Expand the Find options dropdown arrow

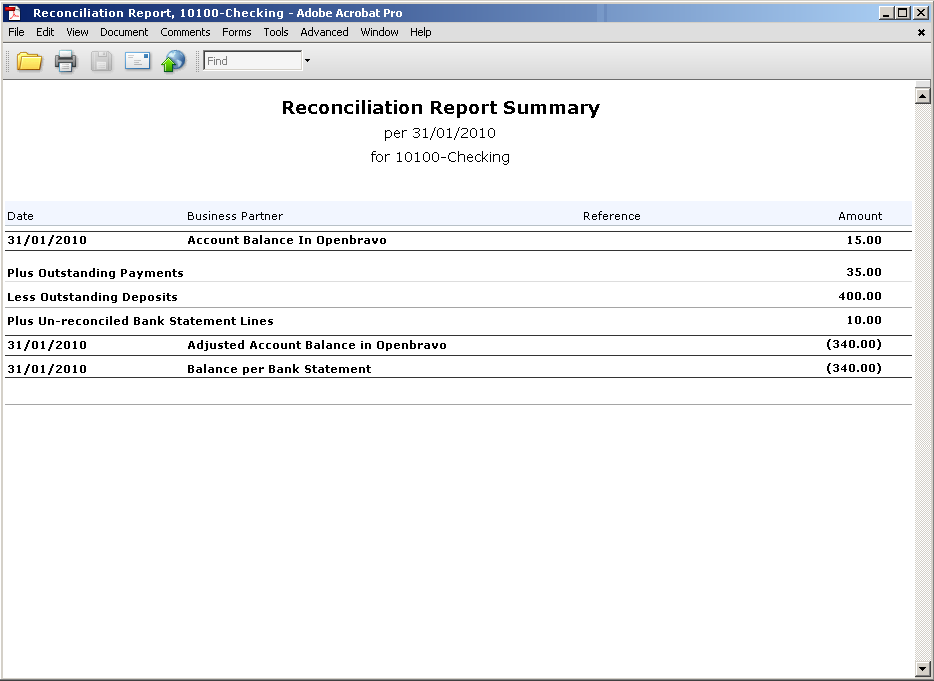[307, 61]
